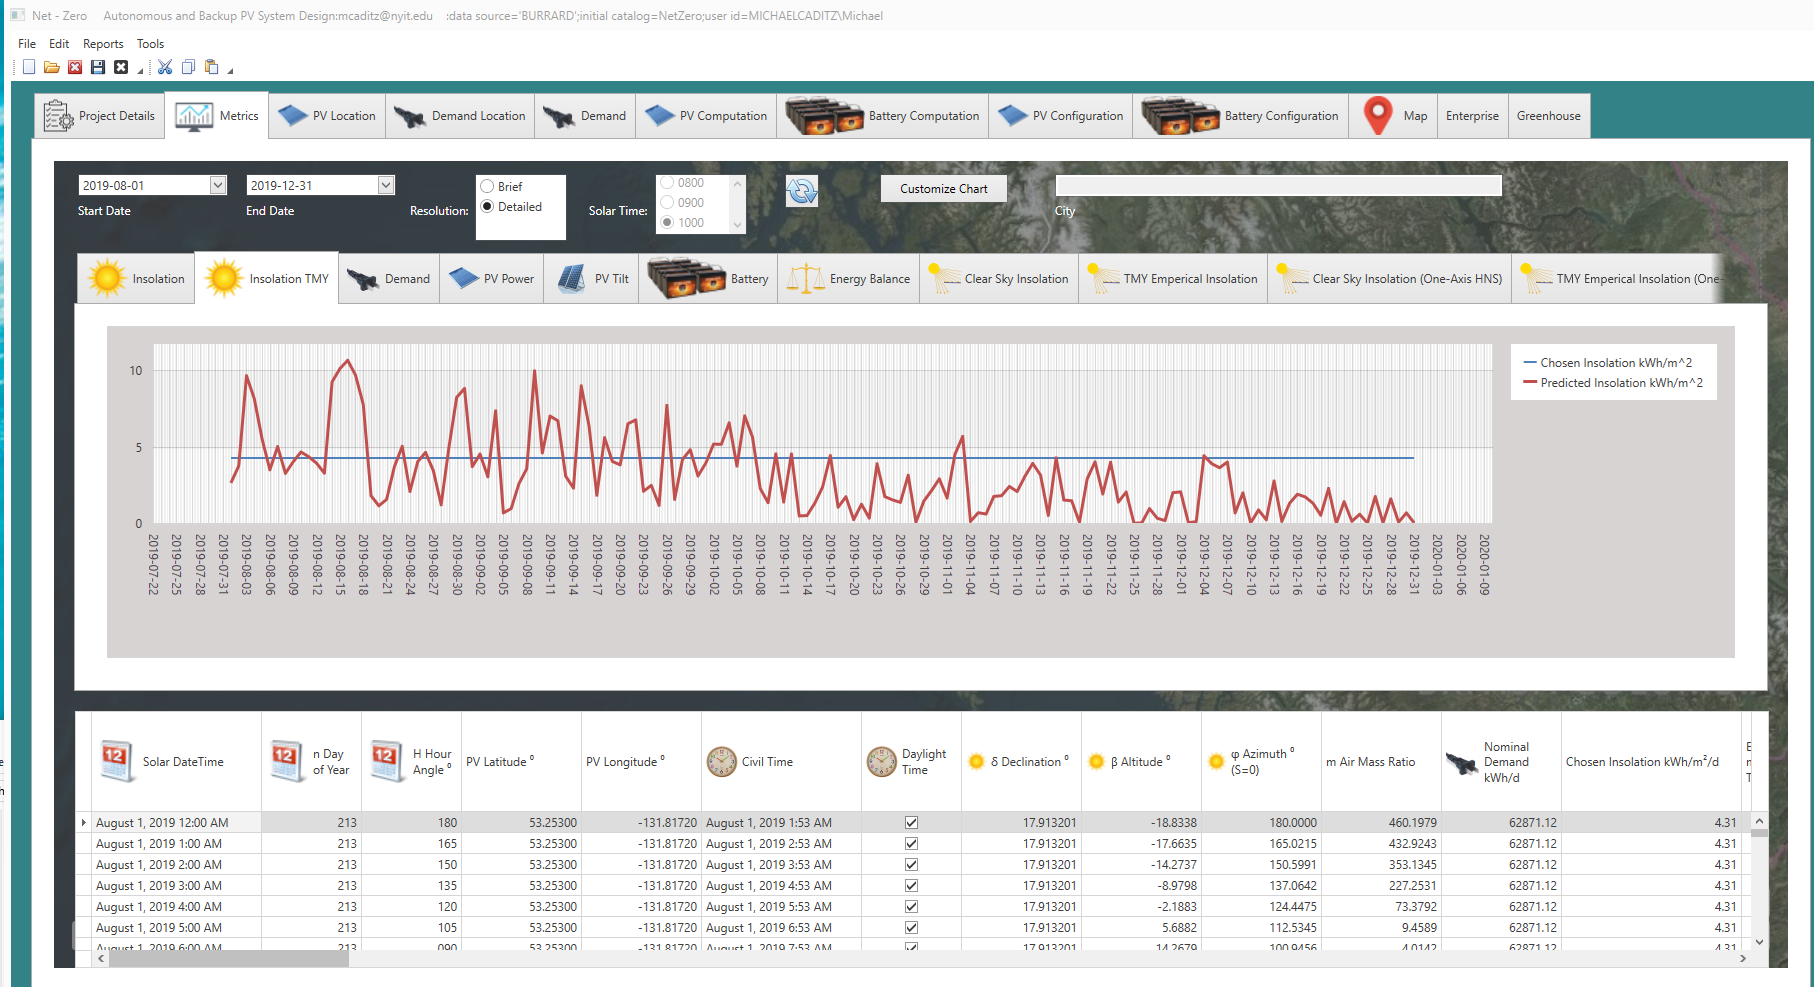Click the chart icon on Metrics tab
Screen dimensions: 1814x987
[x=194, y=116]
